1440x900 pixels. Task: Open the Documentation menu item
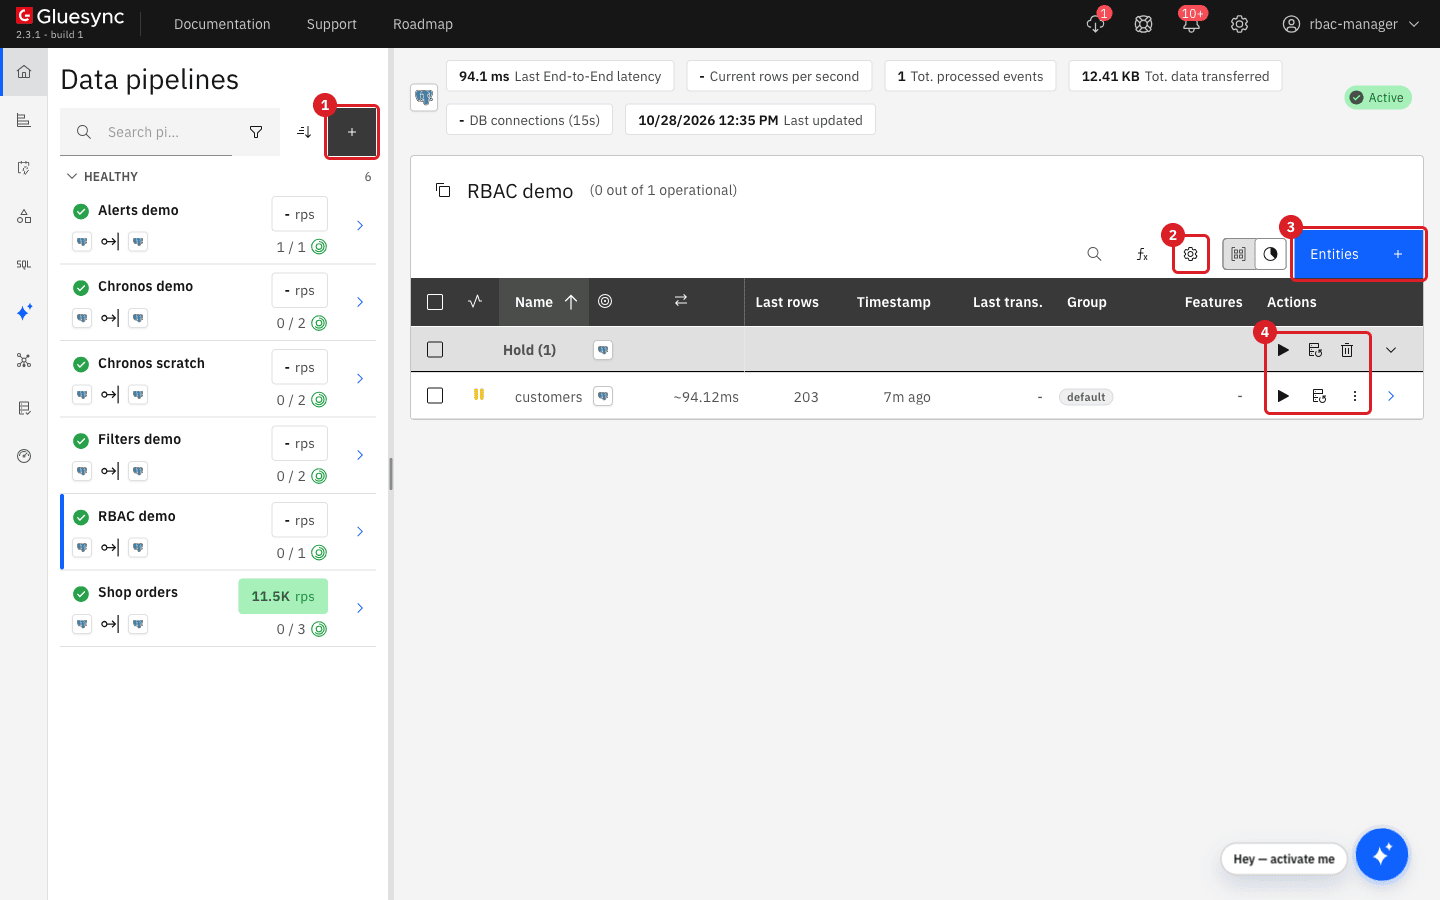coord(222,24)
